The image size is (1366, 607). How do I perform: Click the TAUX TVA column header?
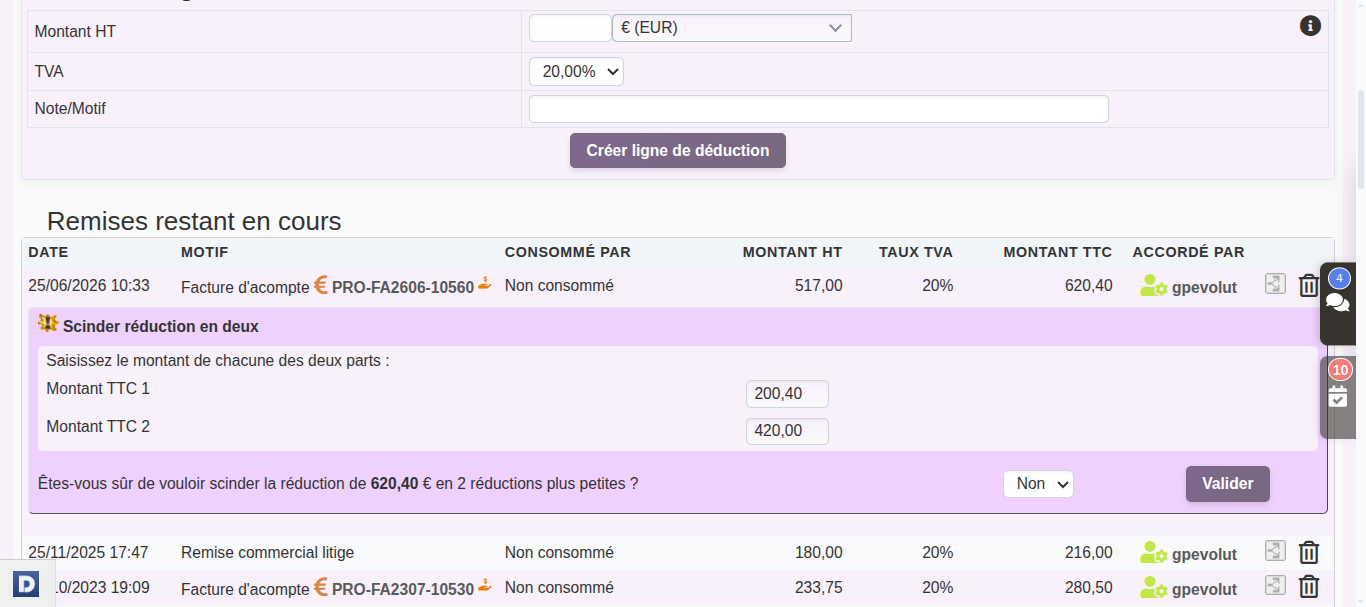pyautogui.click(x=916, y=252)
